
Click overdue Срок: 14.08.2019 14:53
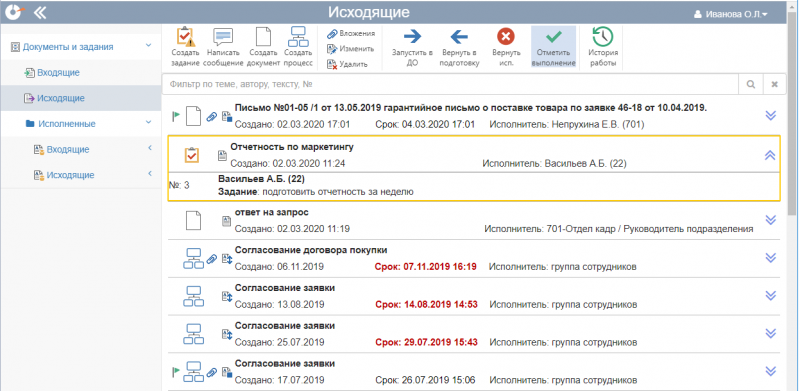point(426,305)
